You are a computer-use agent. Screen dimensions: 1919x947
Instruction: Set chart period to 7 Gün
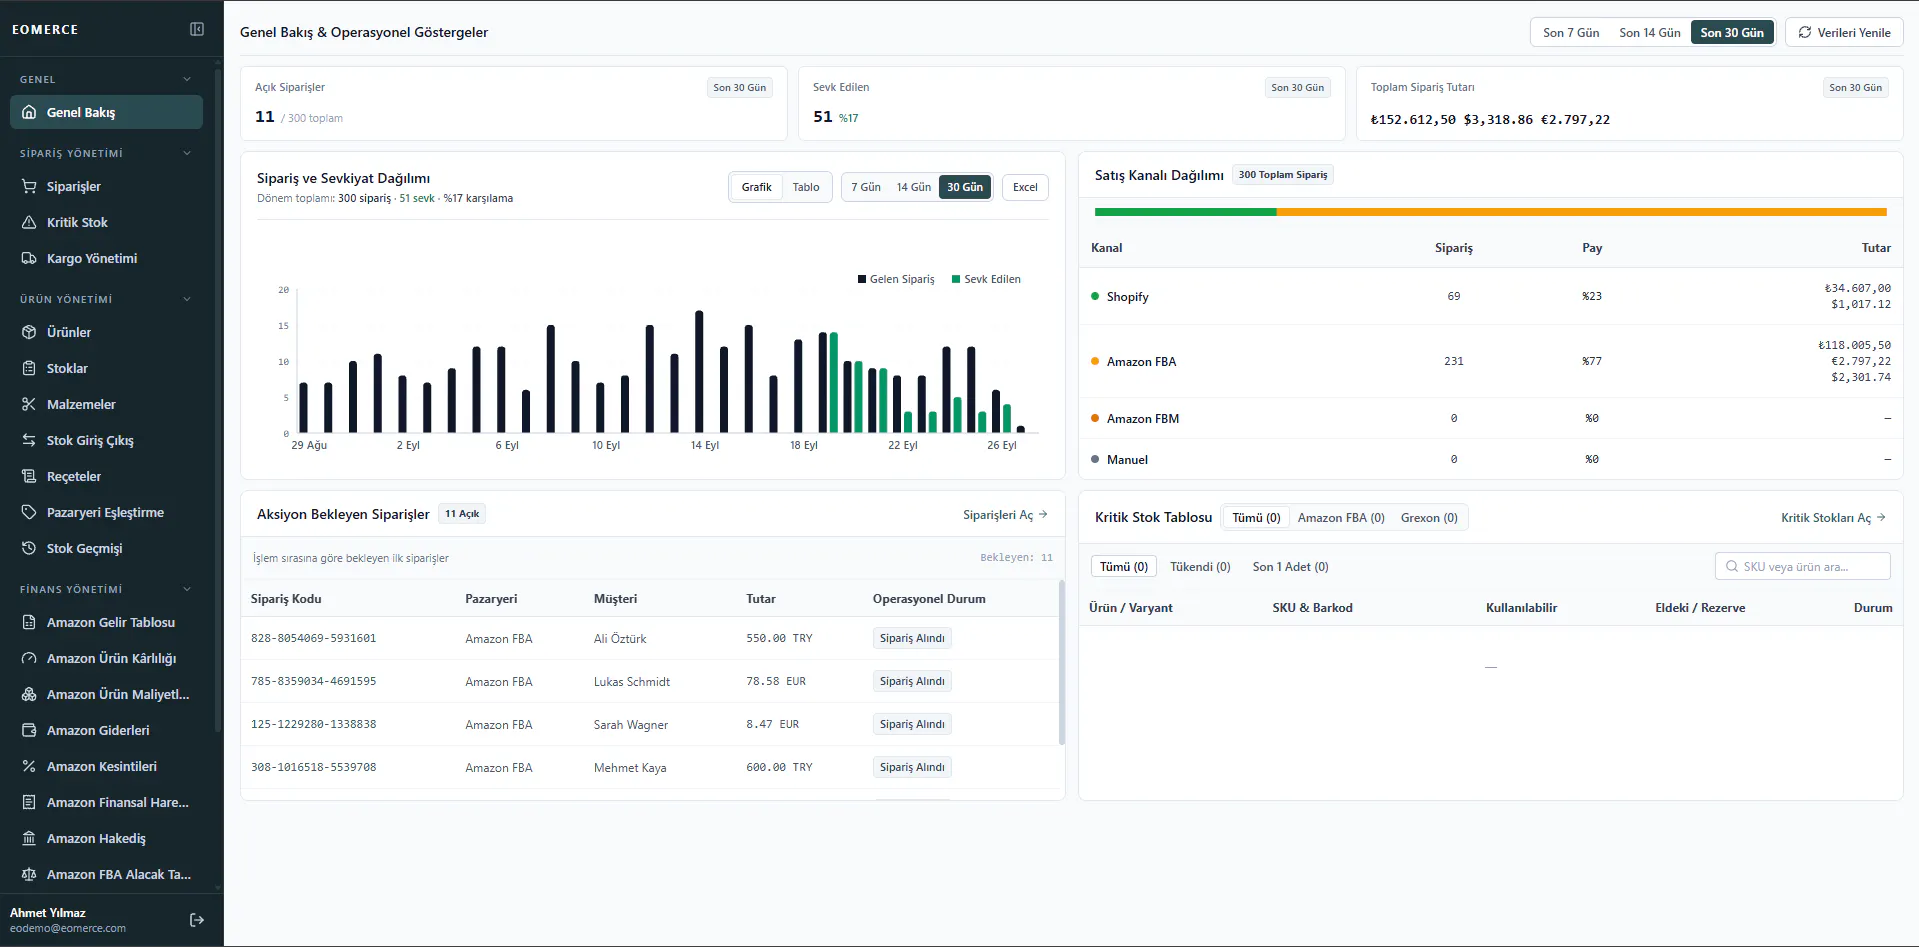[x=866, y=187]
